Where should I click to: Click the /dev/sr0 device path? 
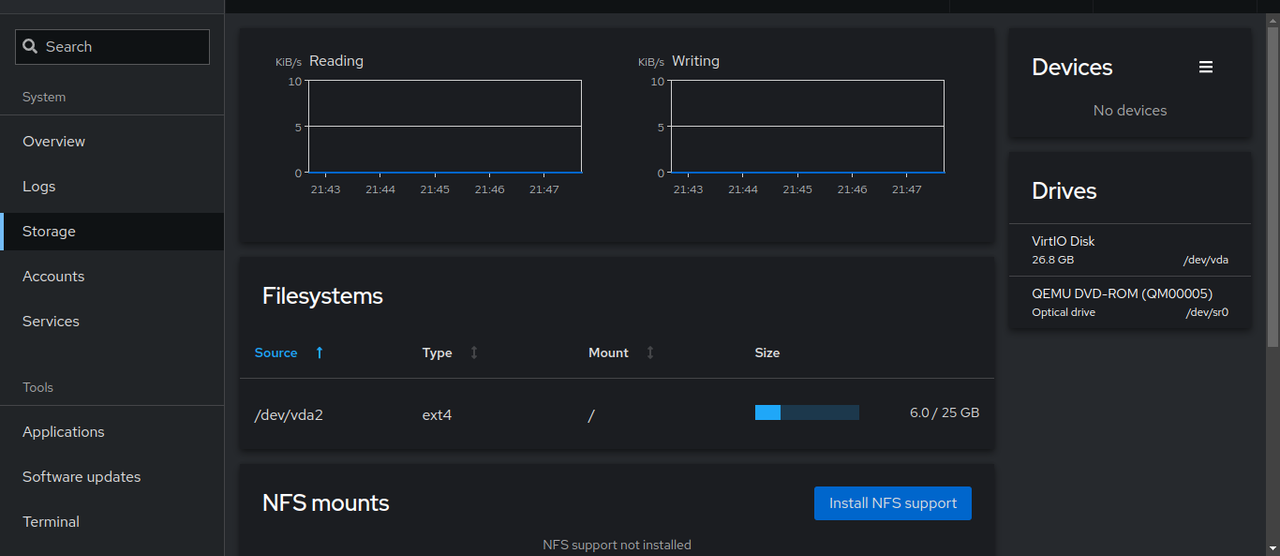pyautogui.click(x=1207, y=312)
